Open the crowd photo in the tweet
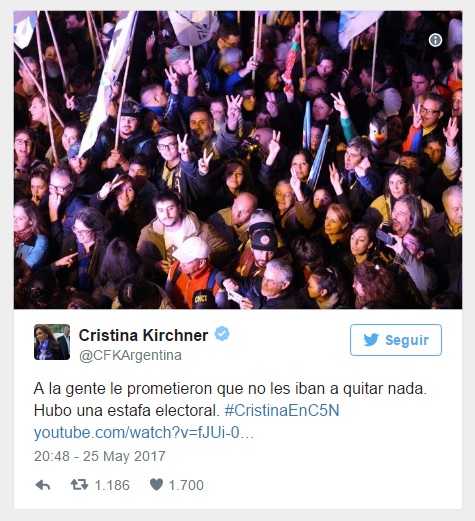475x521 pixels. coord(238,160)
